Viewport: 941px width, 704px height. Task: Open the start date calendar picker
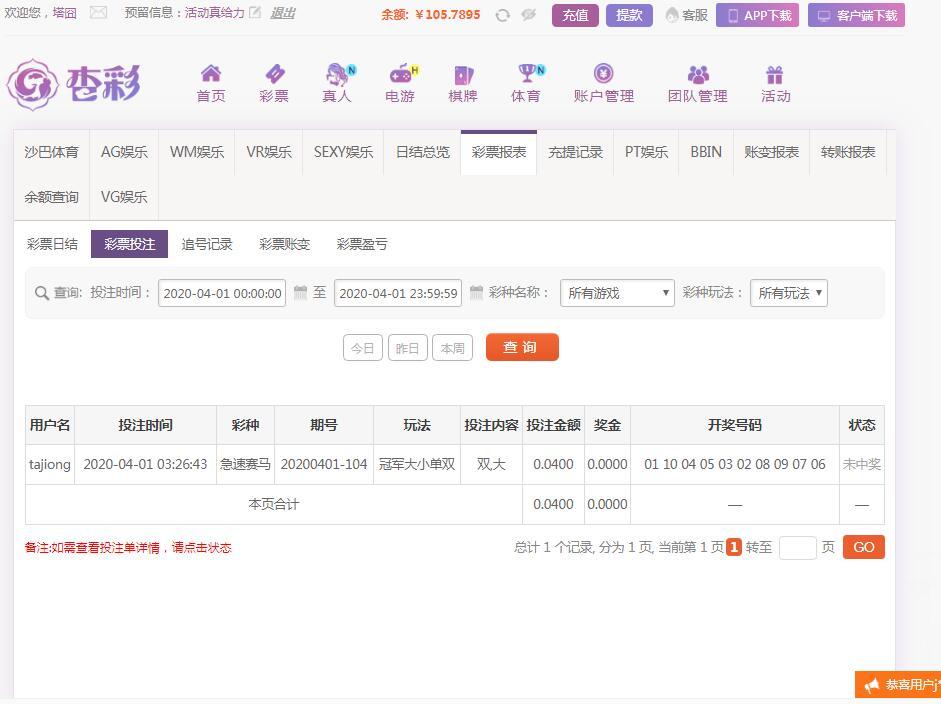click(x=300, y=293)
